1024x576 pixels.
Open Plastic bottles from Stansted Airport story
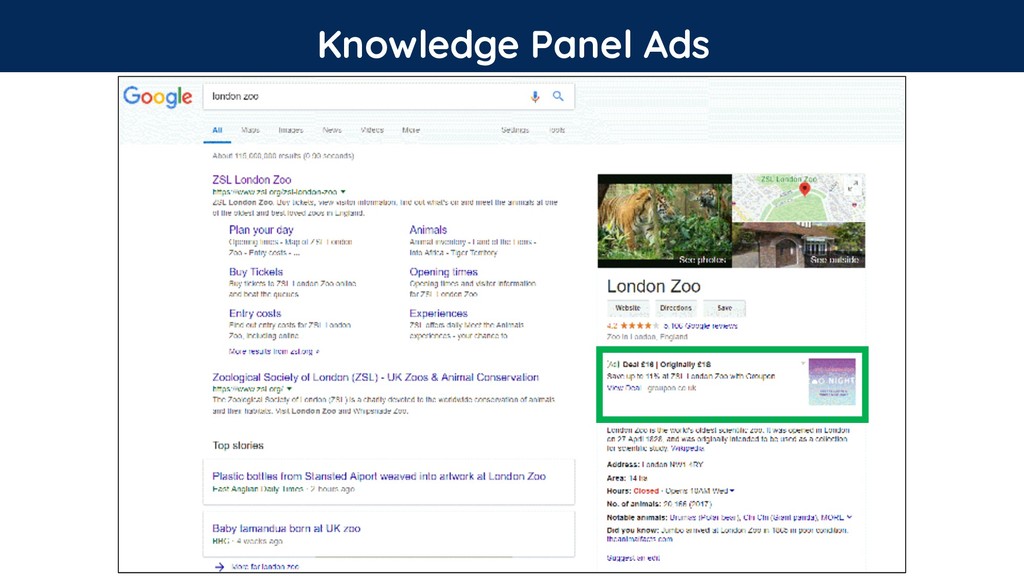click(379, 476)
